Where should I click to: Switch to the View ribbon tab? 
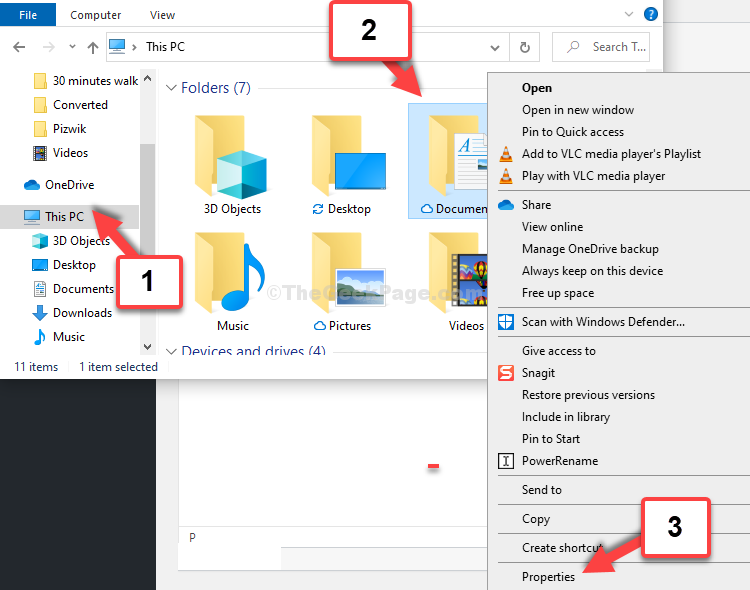163,15
